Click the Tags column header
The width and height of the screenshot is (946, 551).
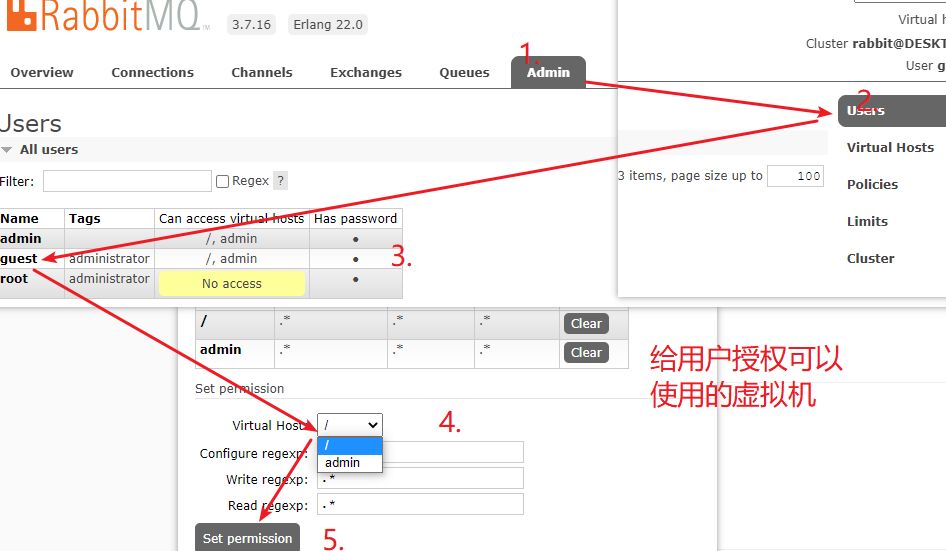coord(84,218)
